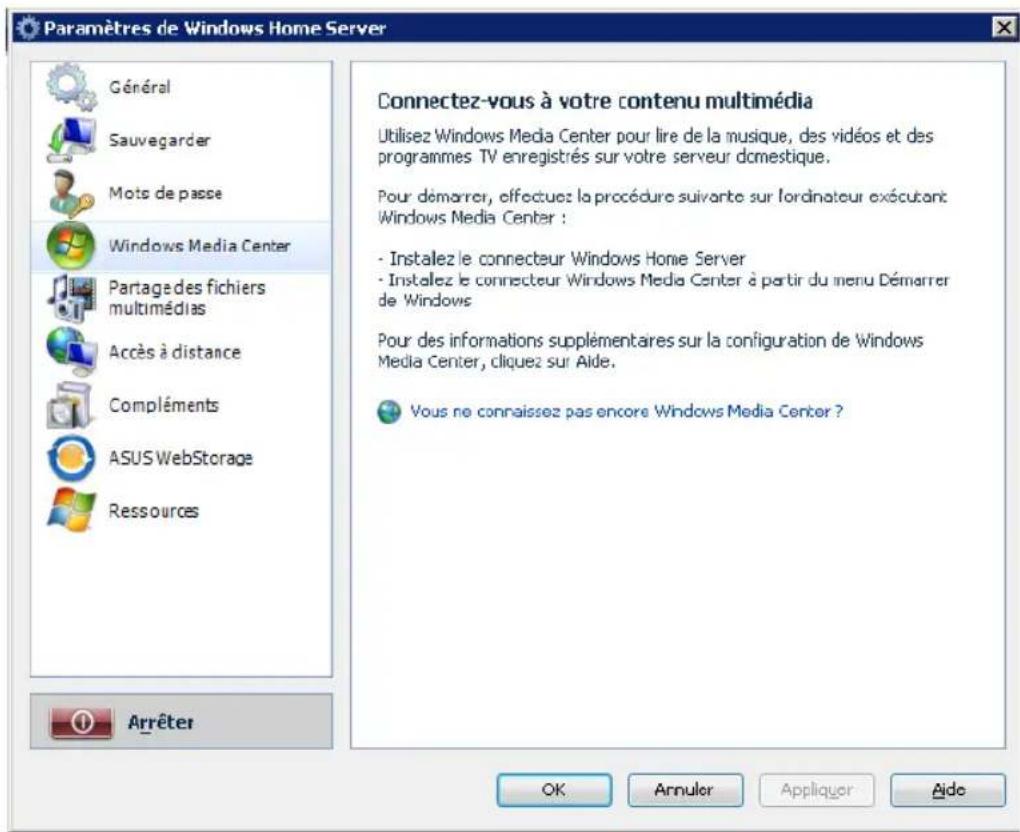The image size is (1020, 832).
Task: Switch to Mots de passe section
Action: 165,193
